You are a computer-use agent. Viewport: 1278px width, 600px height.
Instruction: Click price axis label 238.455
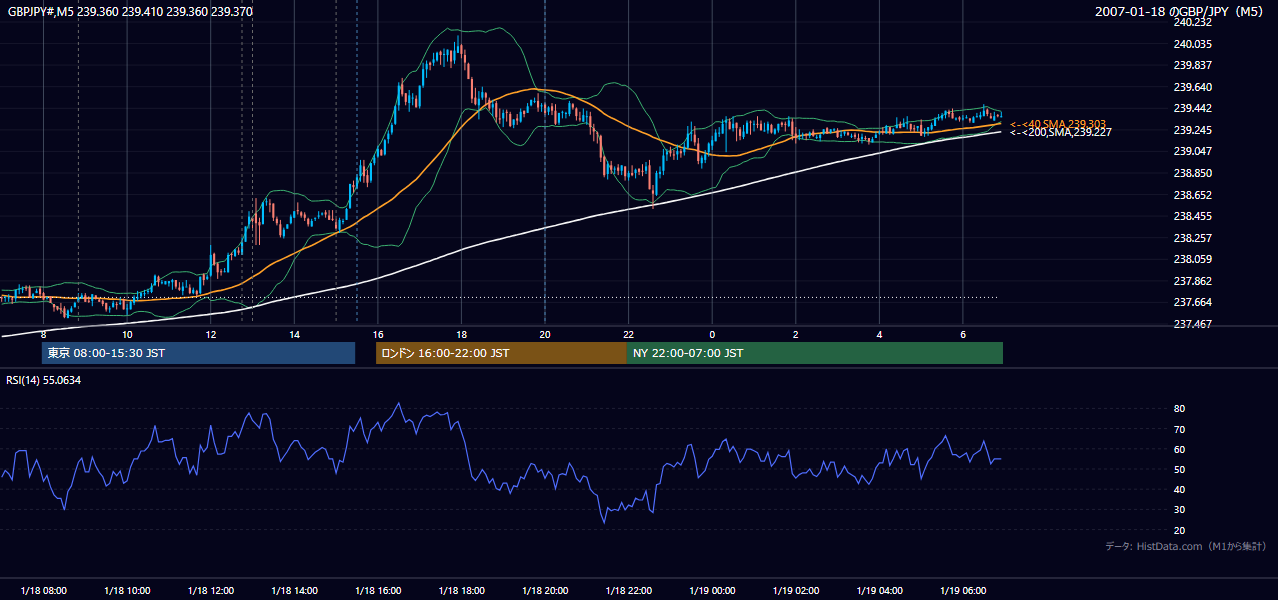[1193, 216]
